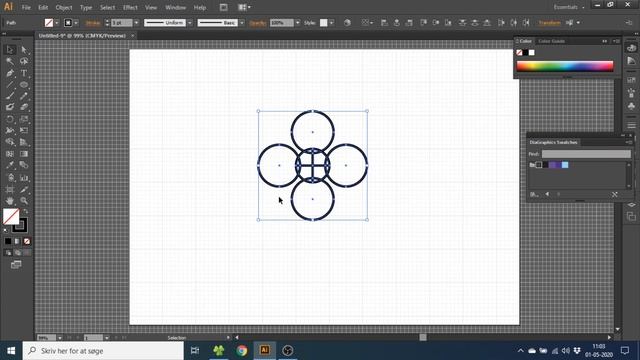Viewport: 640px width, 360px height.
Task: Set paint mode to None in toolbox
Action: tap(27, 241)
